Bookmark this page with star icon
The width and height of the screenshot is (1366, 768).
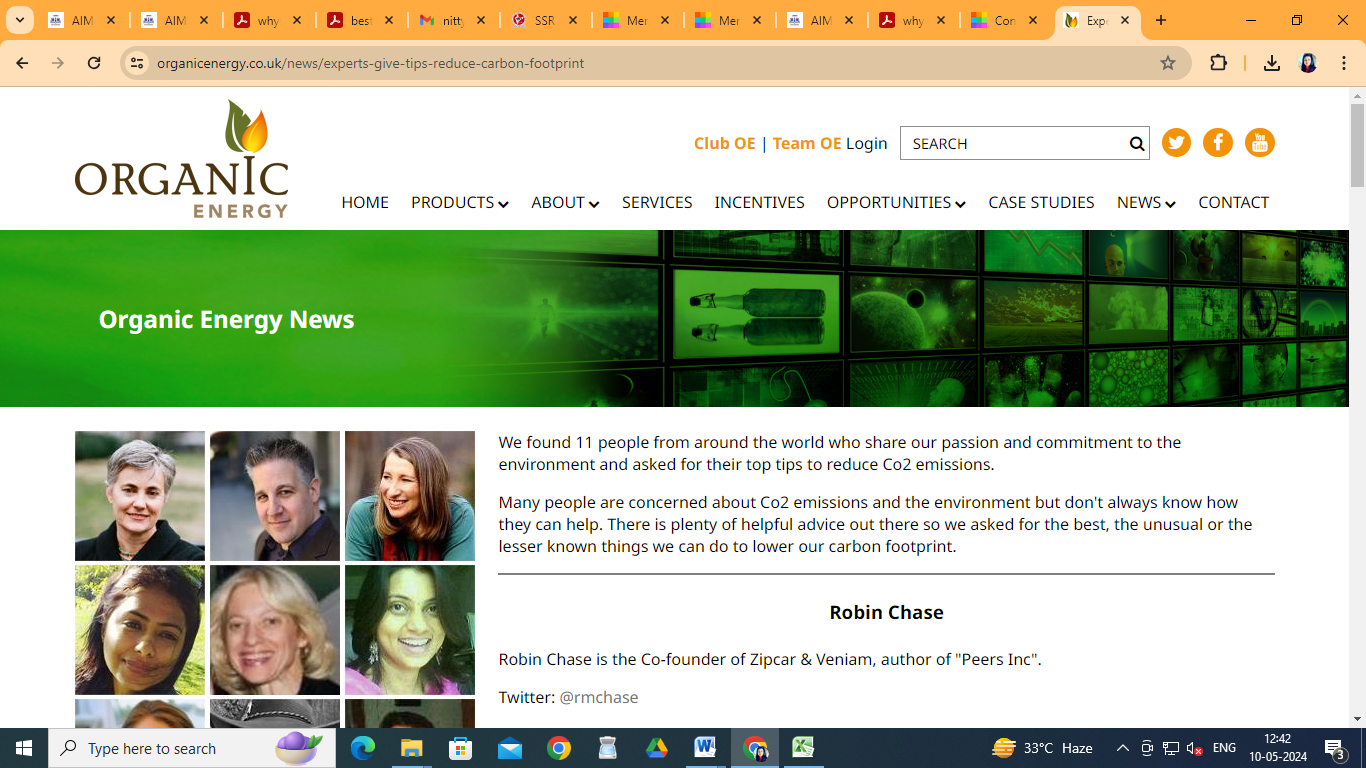click(1167, 63)
